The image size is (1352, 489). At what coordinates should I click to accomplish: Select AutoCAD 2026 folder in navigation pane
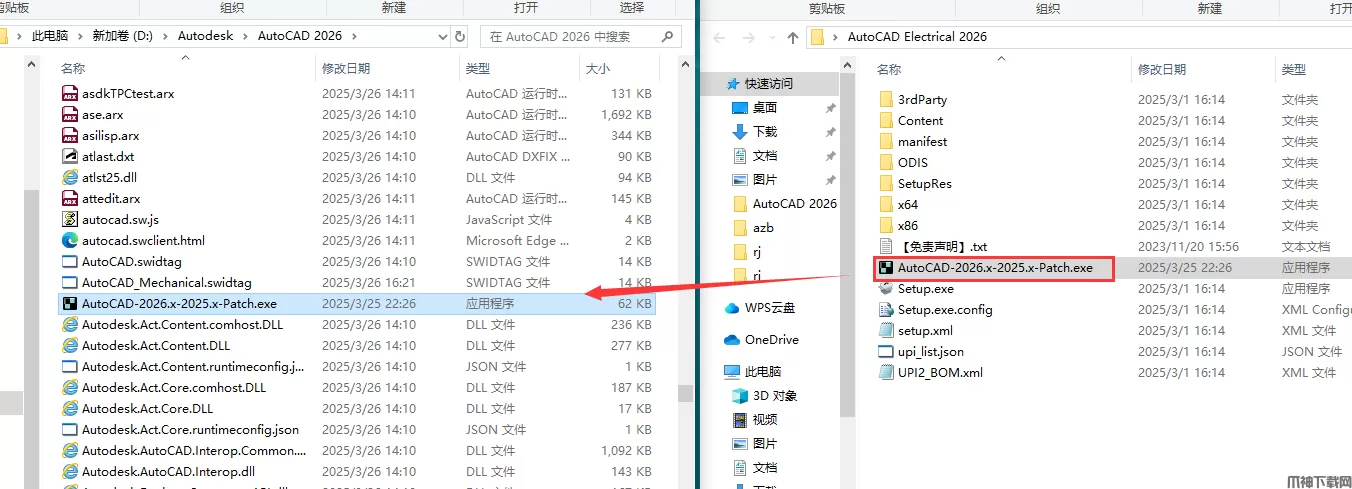pyautogui.click(x=795, y=203)
